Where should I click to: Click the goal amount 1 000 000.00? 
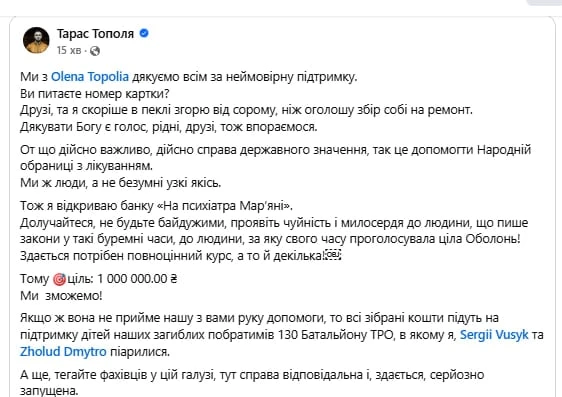point(132,279)
